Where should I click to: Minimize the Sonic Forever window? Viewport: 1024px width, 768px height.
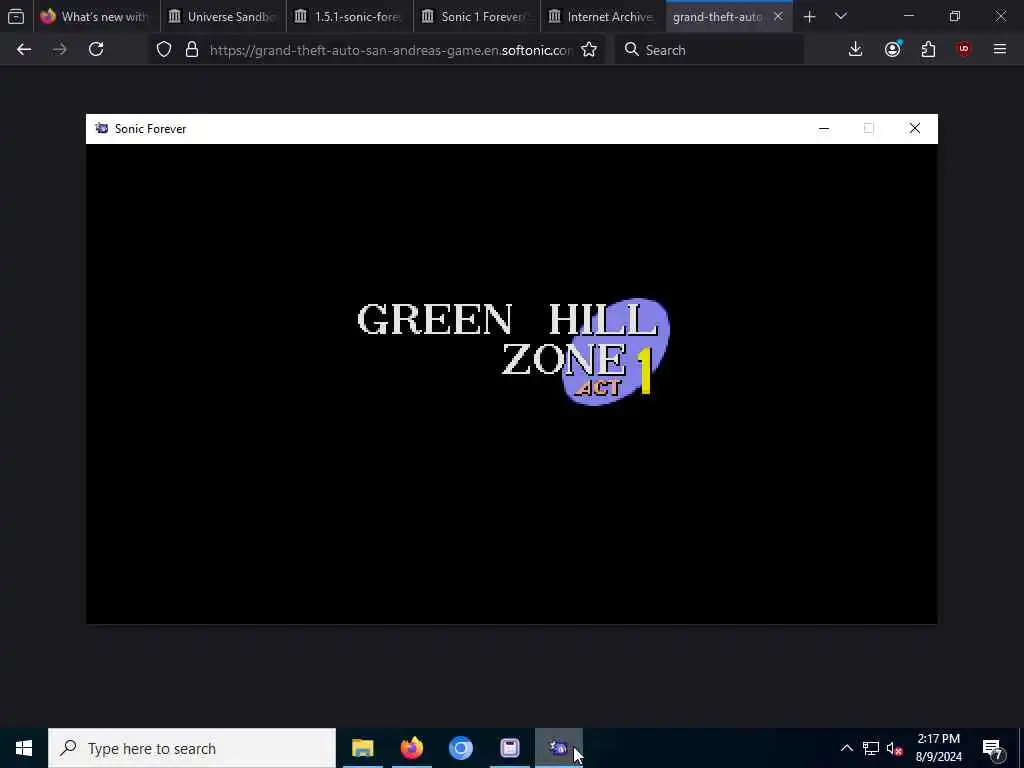[824, 129]
